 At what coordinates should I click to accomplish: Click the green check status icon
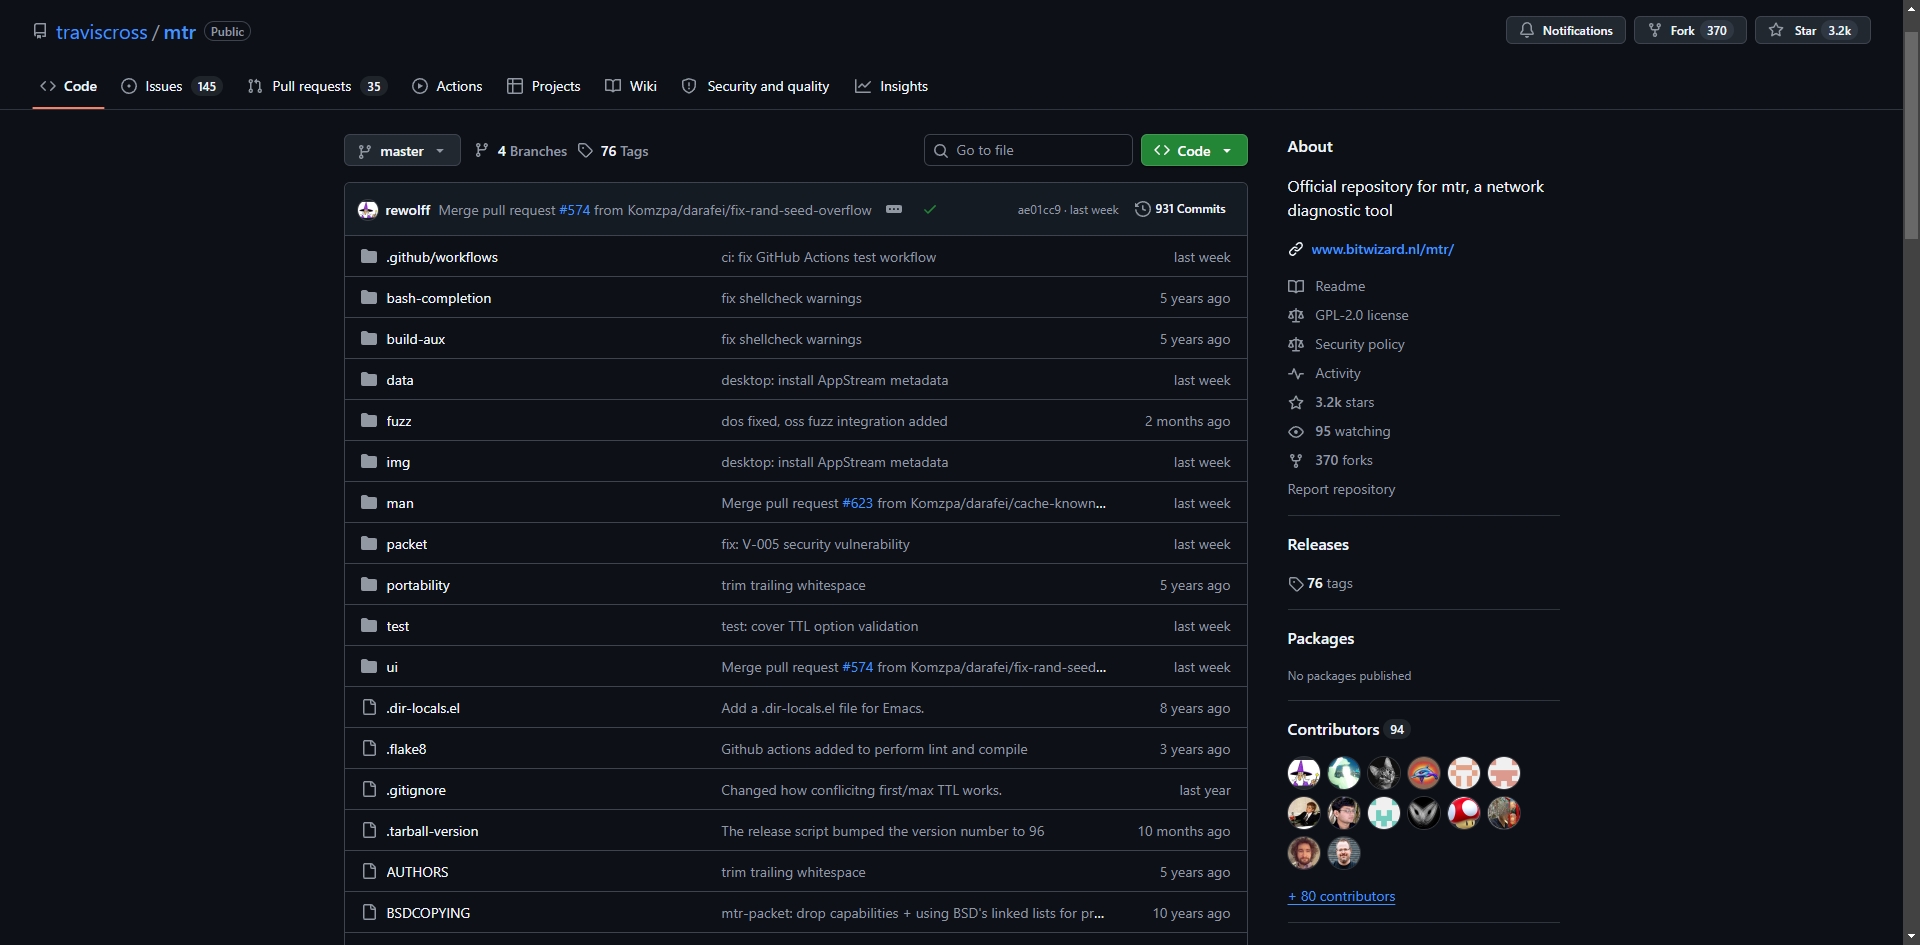pyautogui.click(x=930, y=209)
